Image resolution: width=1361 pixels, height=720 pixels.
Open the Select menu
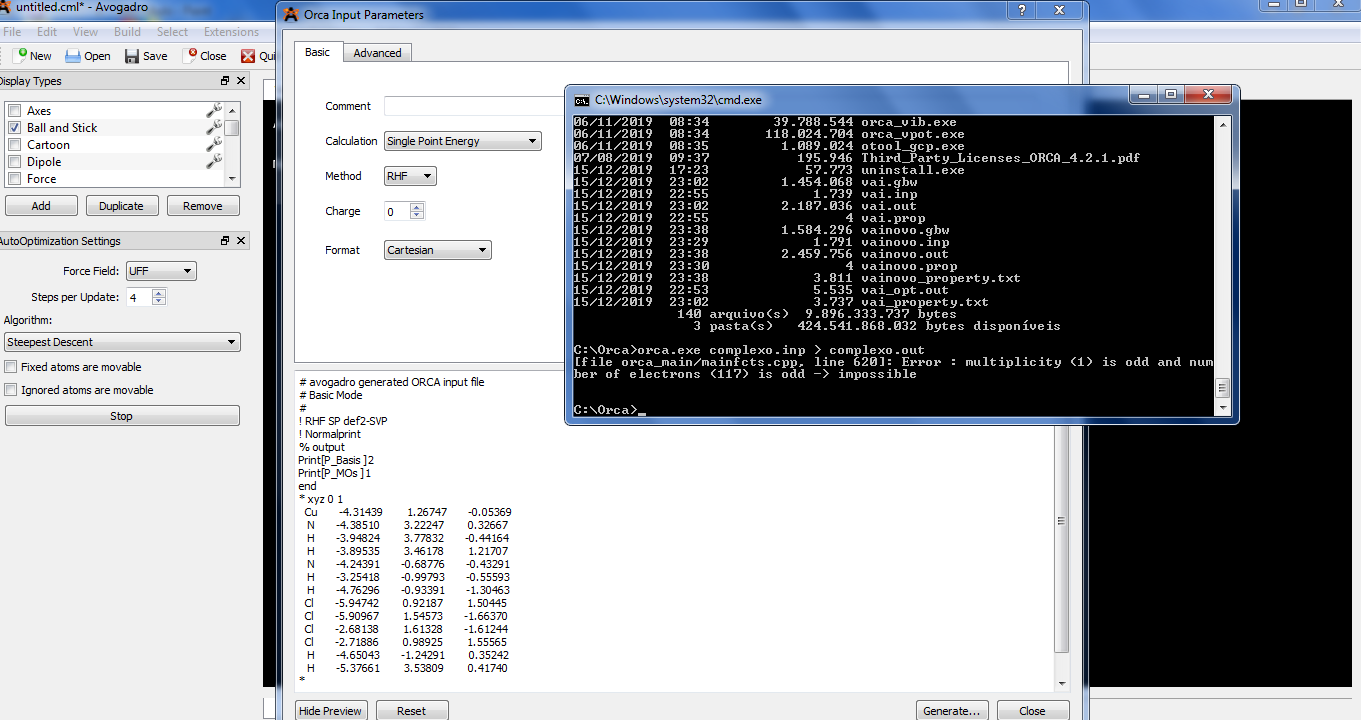(172, 32)
